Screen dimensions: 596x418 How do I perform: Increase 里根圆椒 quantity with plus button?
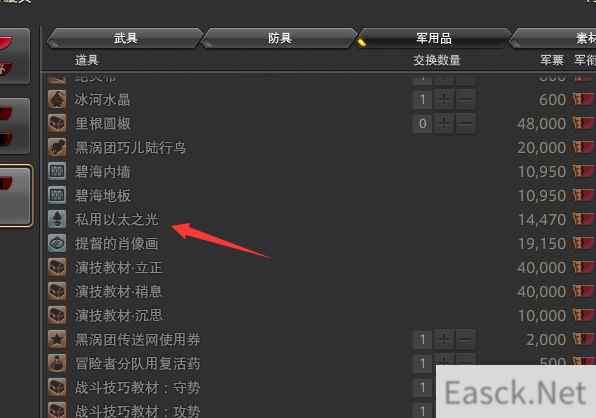tap(444, 124)
